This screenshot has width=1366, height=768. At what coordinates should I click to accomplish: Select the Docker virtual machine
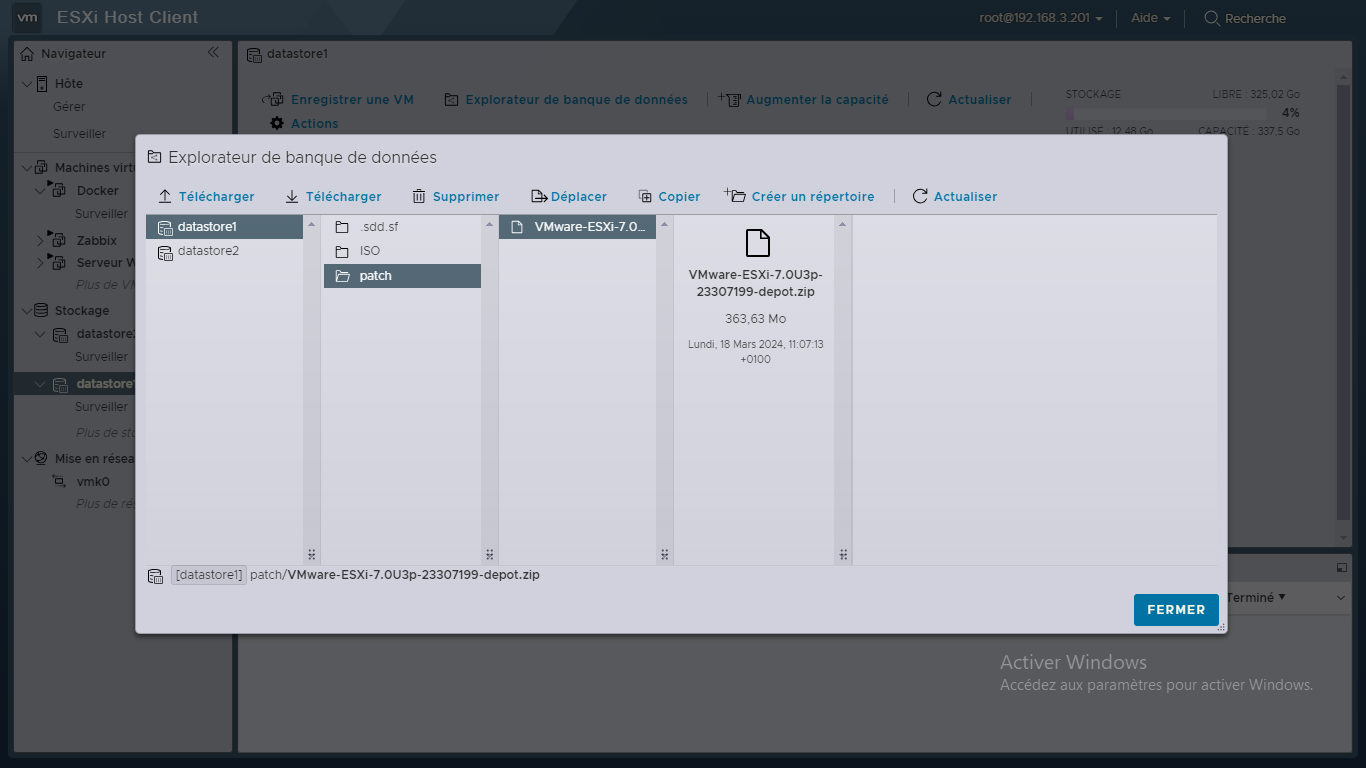coord(97,191)
